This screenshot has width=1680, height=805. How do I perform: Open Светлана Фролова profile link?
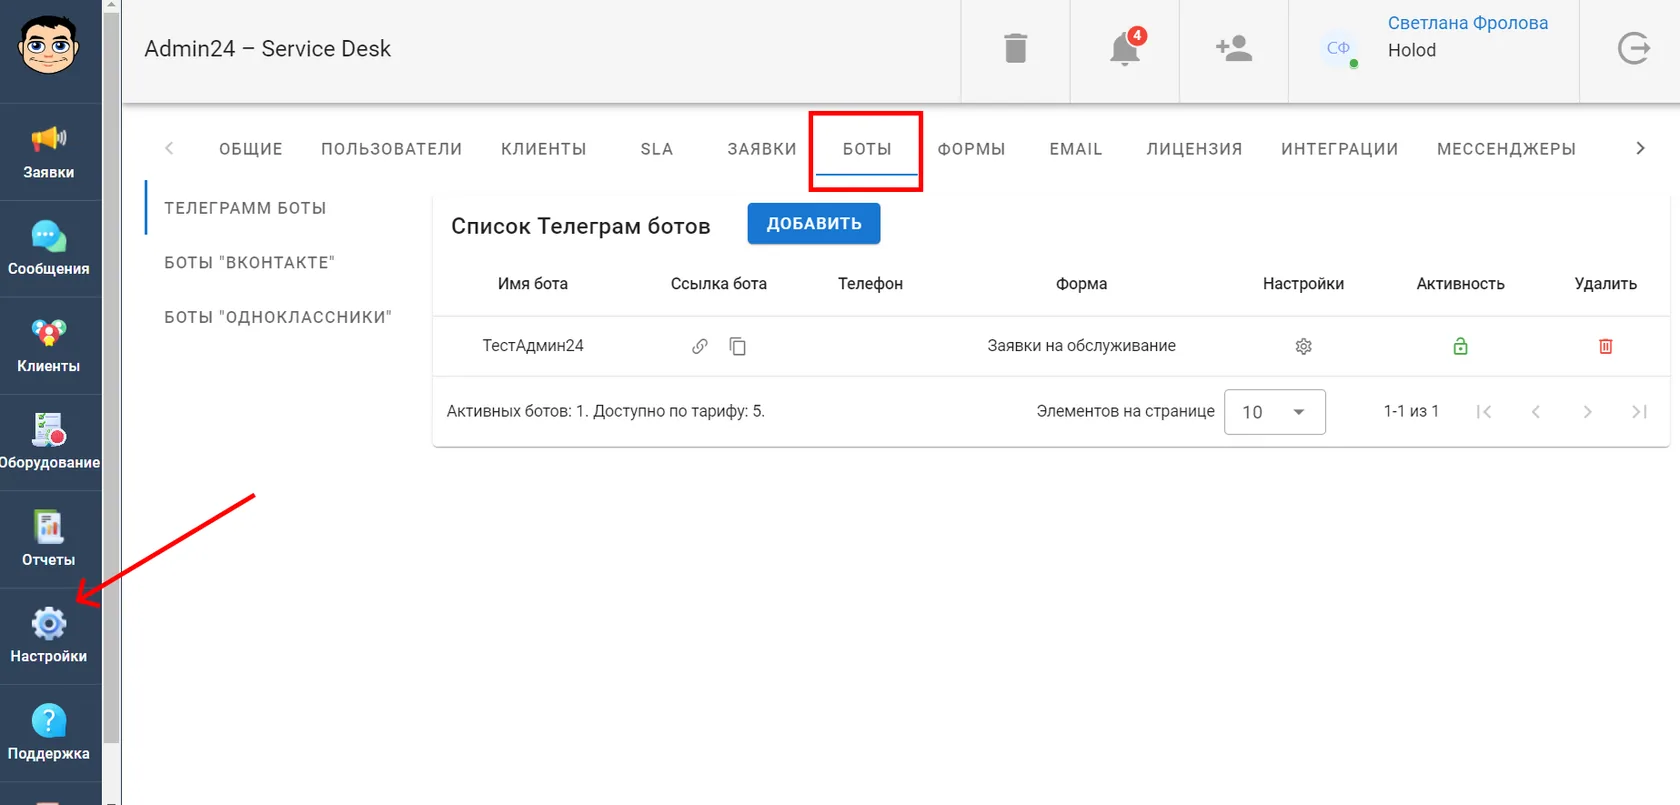click(x=1467, y=23)
